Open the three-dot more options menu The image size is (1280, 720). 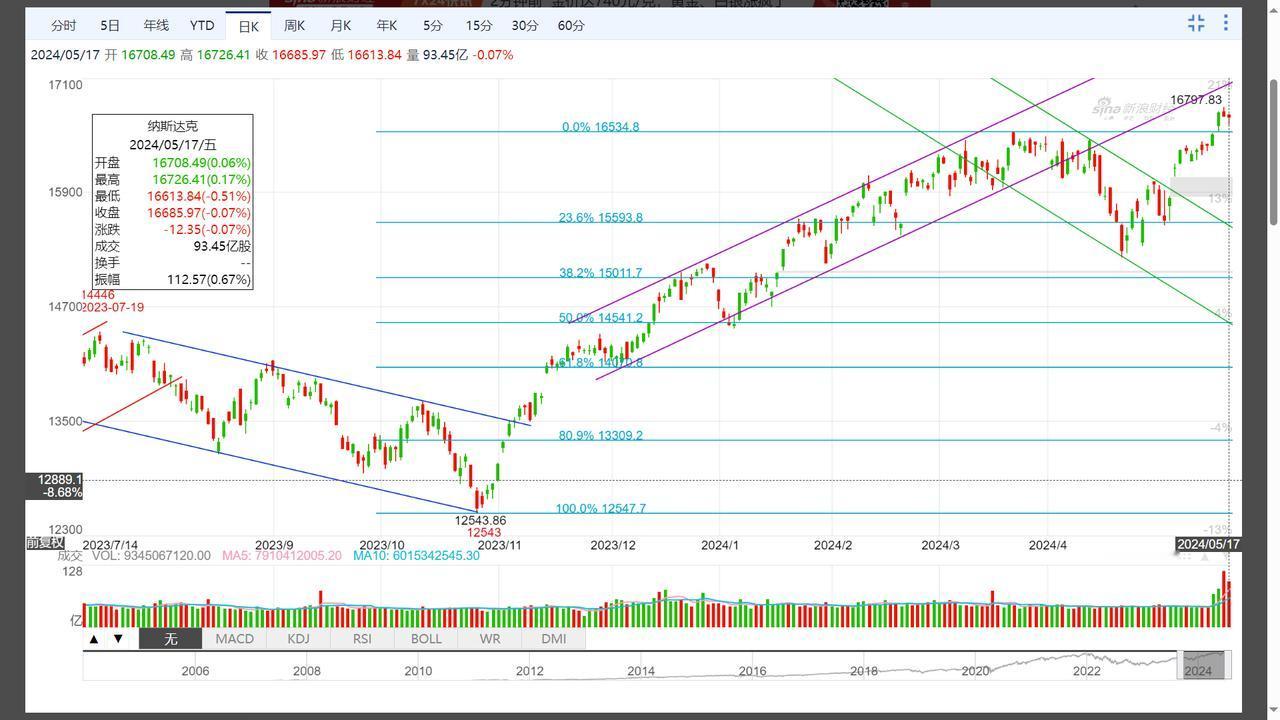pos(1226,23)
